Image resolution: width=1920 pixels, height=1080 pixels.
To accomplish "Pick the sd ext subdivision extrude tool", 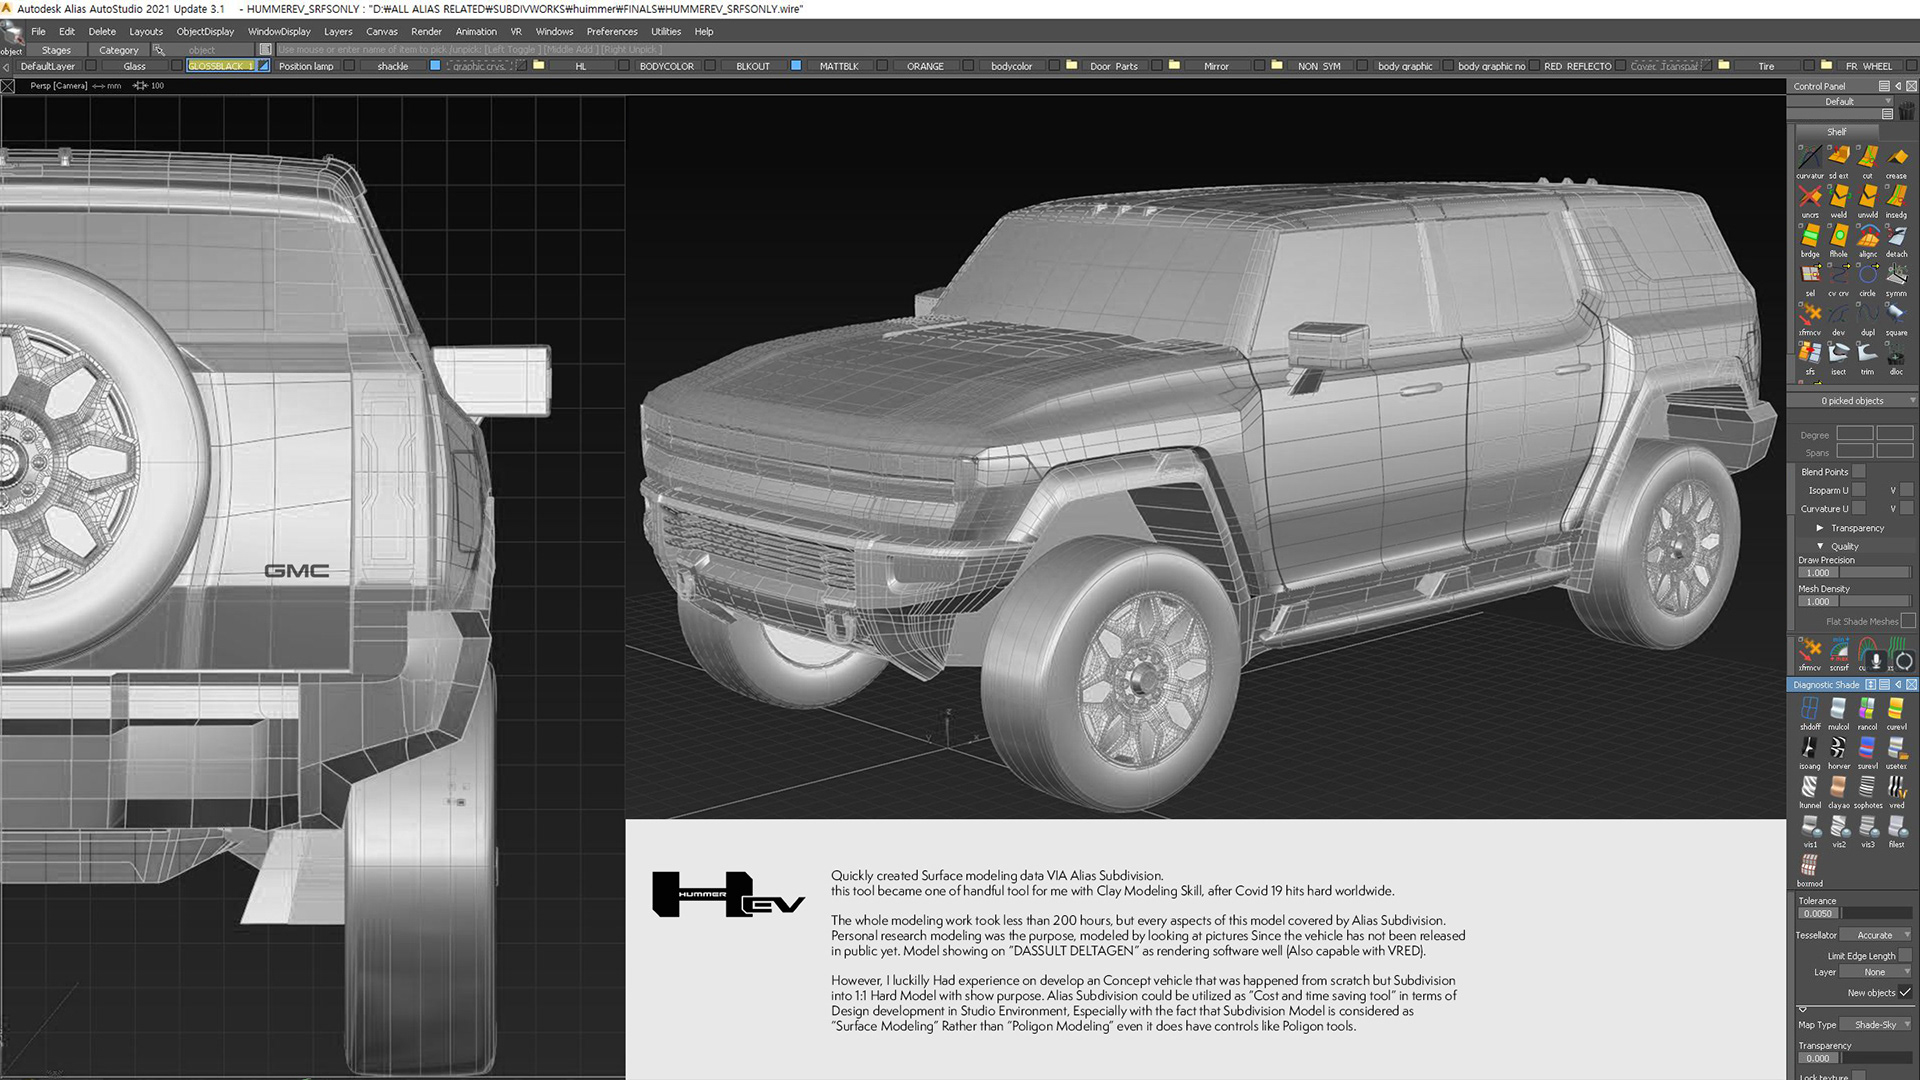I will click(1839, 158).
